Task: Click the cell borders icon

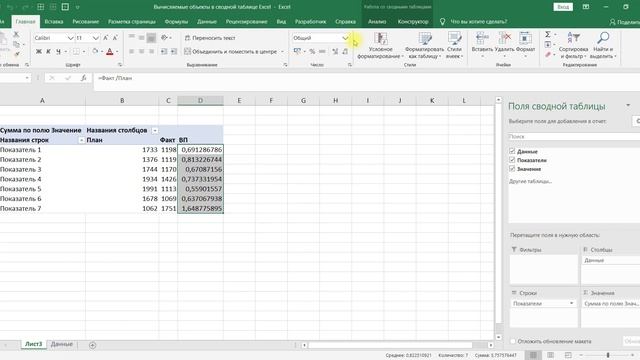Action: pos(76,51)
